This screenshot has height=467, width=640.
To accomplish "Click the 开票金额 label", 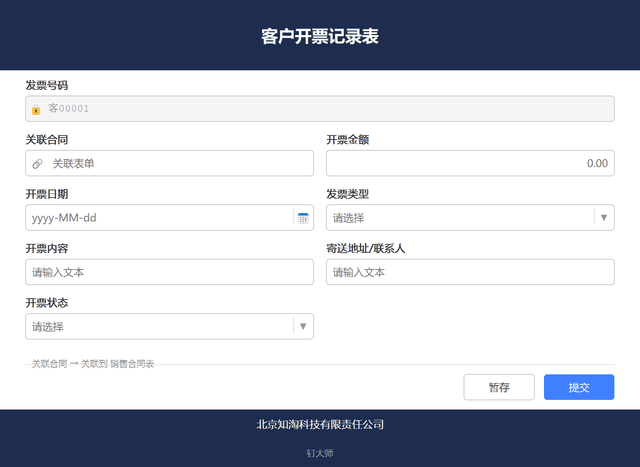I will [347, 140].
